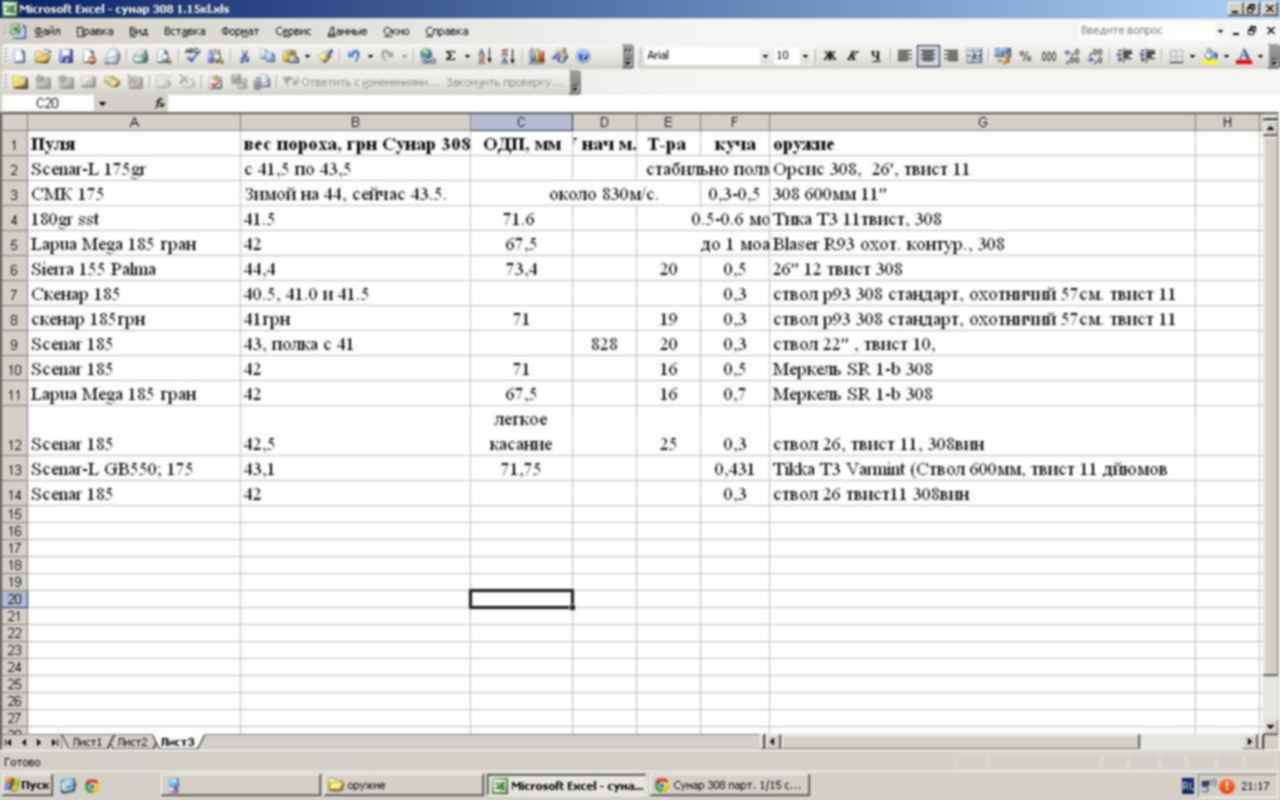Apply Percent style with the % icon
1280x800 pixels.
tap(1025, 56)
